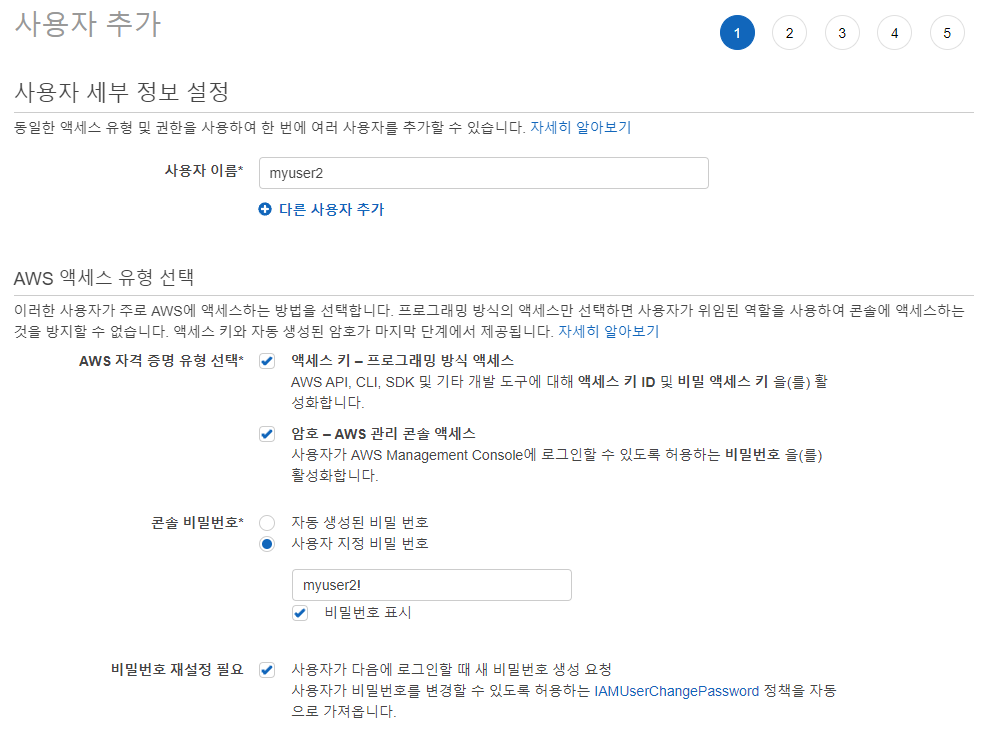Screen dimensions: 983x746
Task: Go to wizard step 5 circle
Action: pos(947,33)
